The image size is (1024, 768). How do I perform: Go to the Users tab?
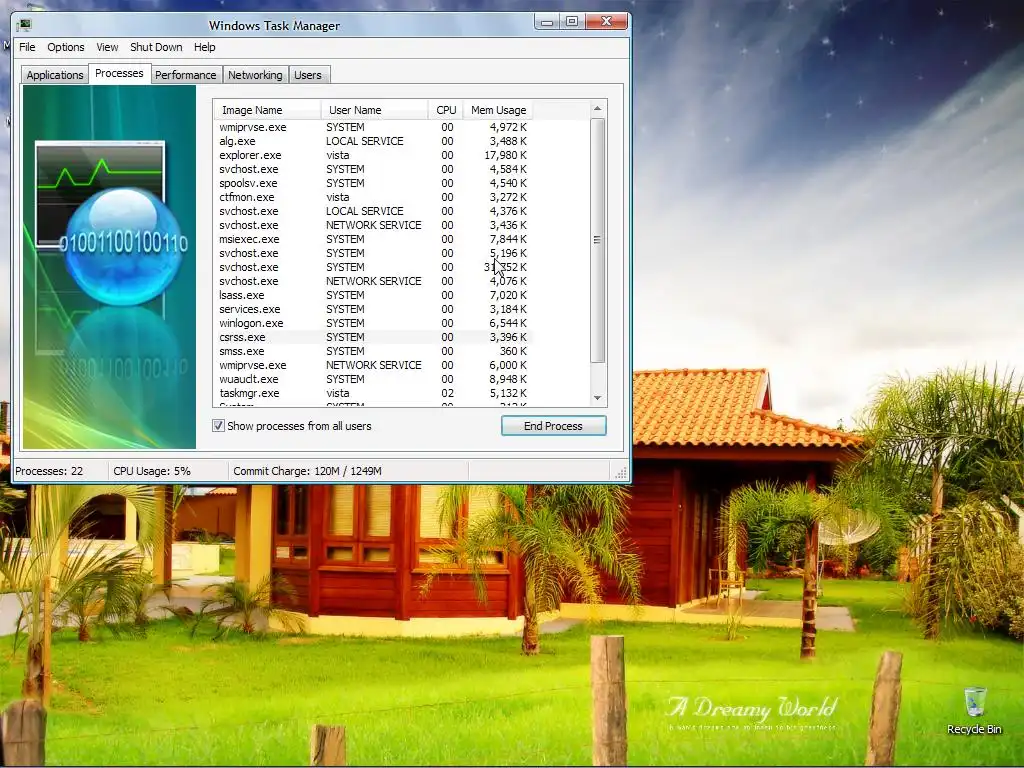[308, 75]
